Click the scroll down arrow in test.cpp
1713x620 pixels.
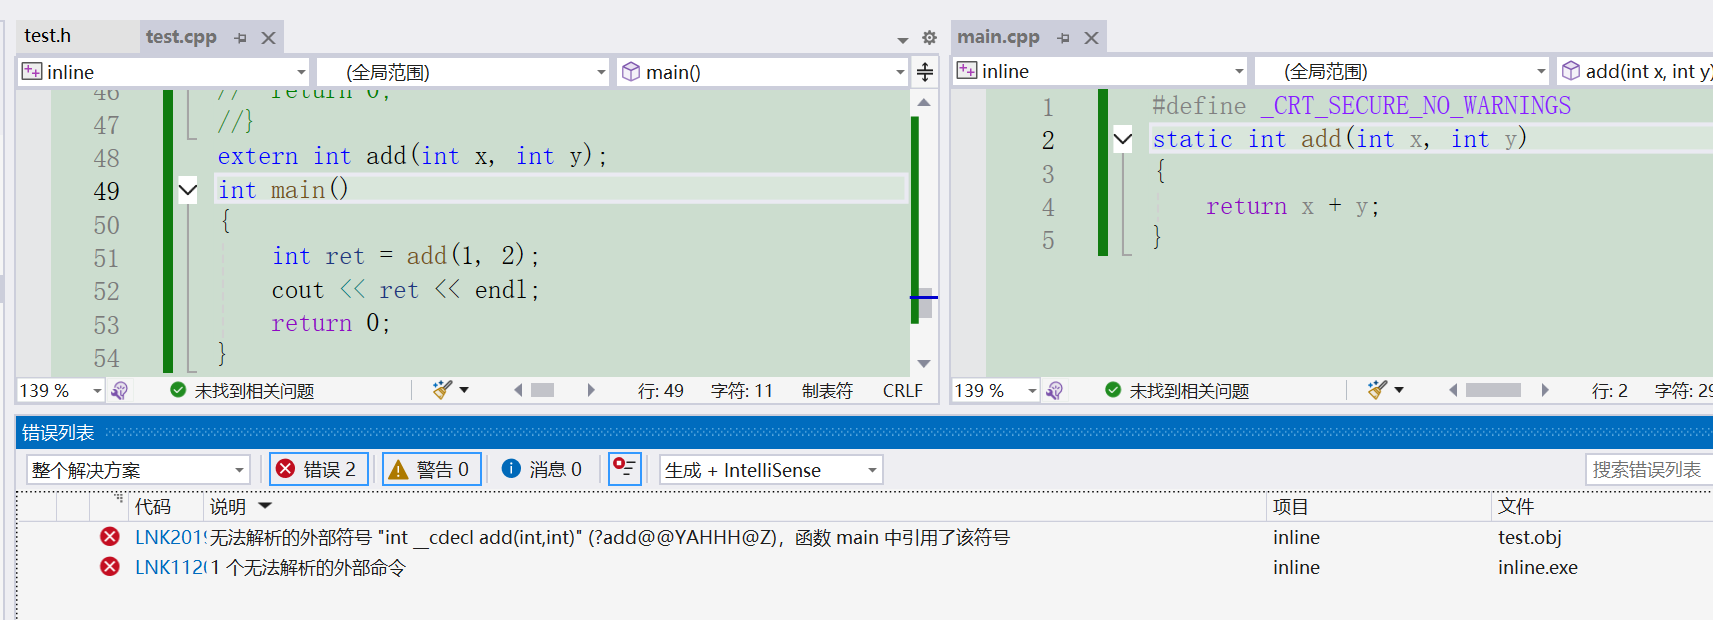[924, 363]
